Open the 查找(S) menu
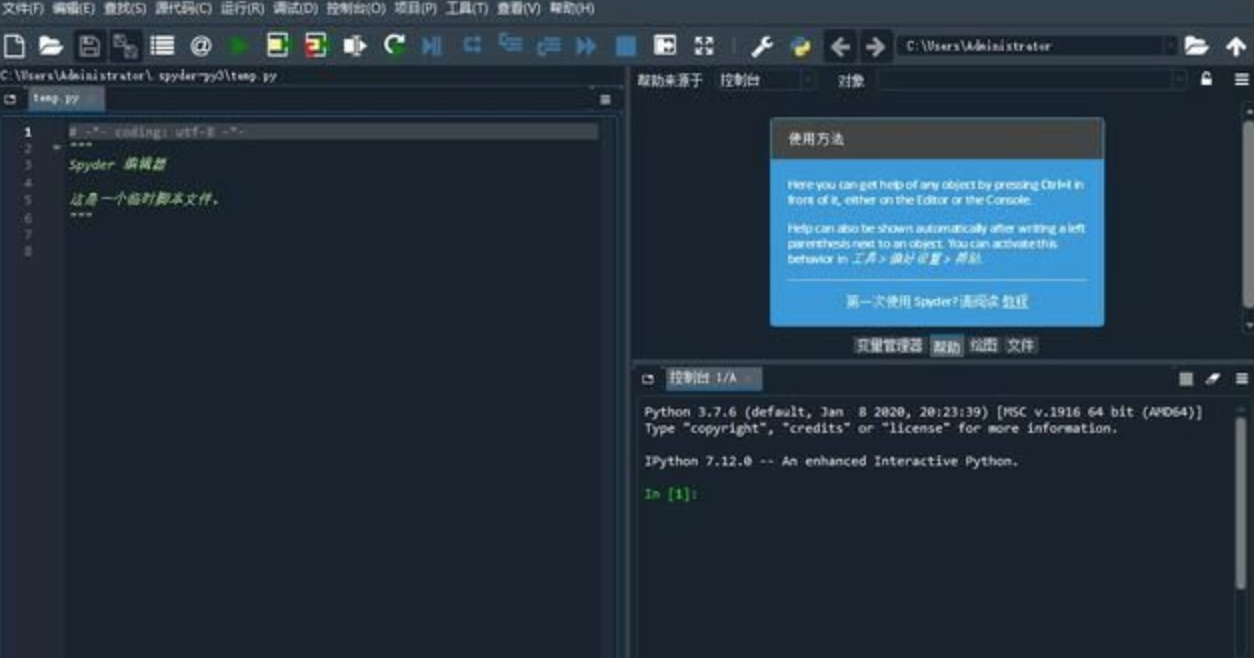The image size is (1254, 658). click(125, 9)
